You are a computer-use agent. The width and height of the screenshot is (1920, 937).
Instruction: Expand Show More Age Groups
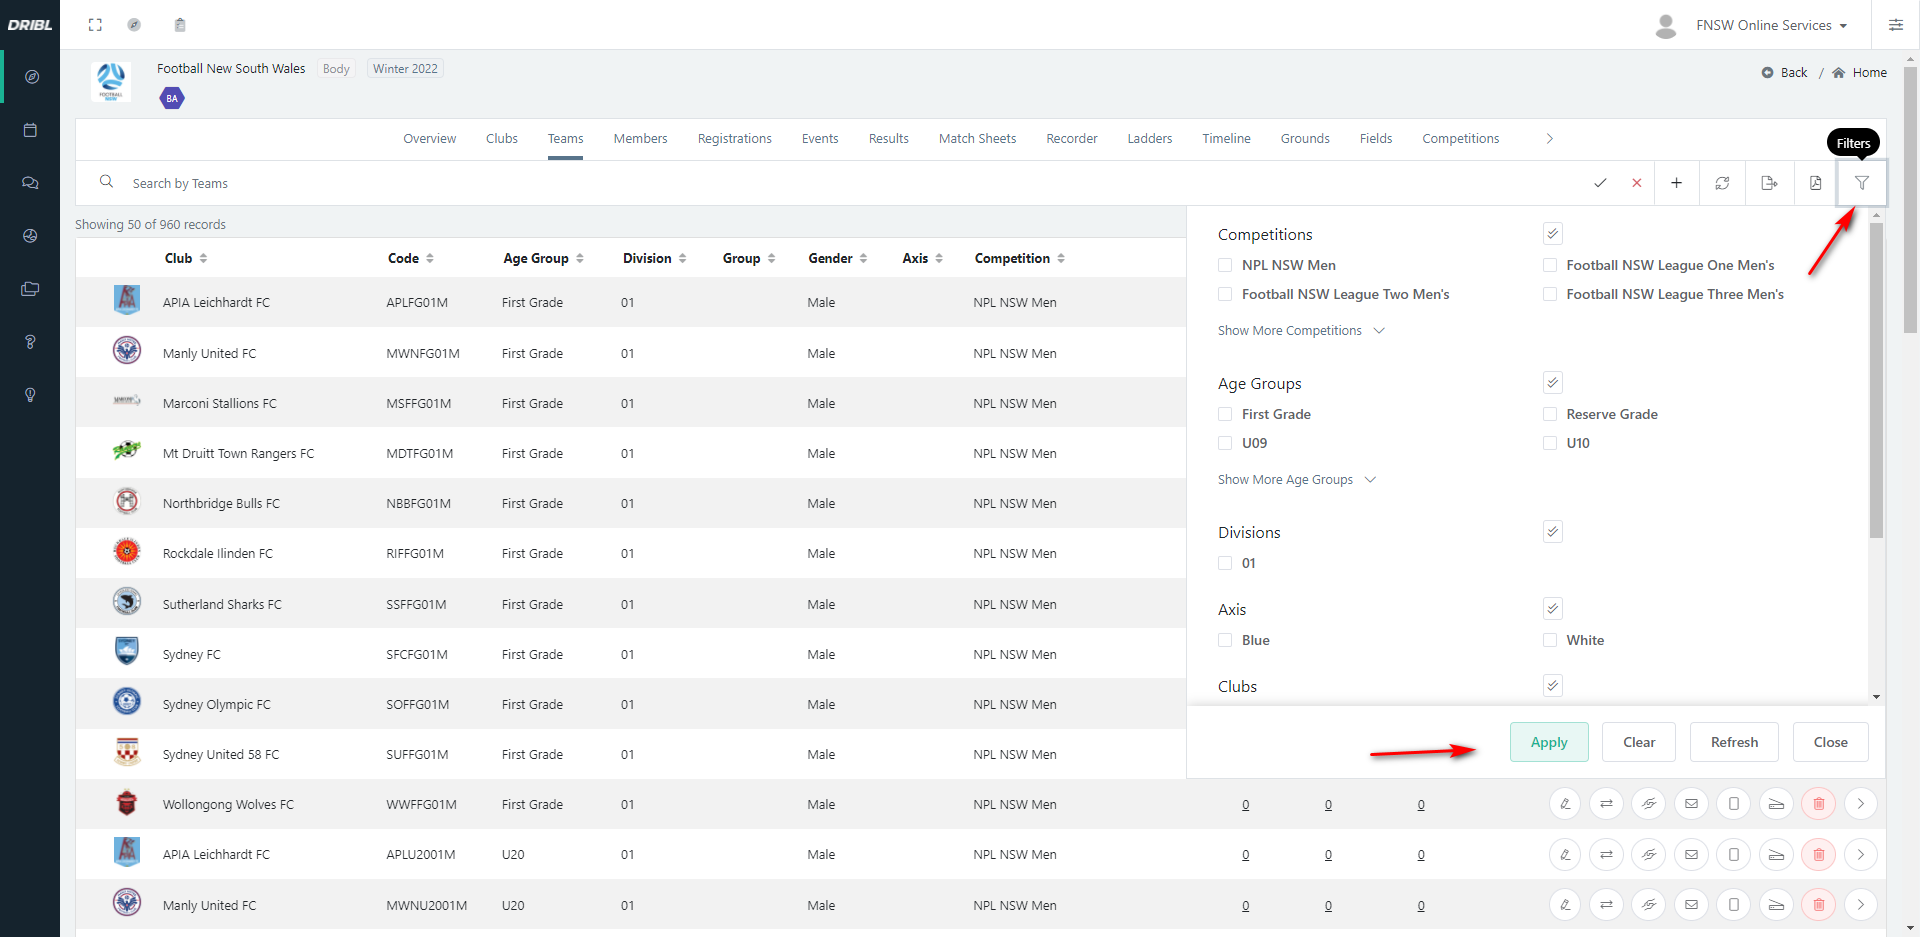1285,479
